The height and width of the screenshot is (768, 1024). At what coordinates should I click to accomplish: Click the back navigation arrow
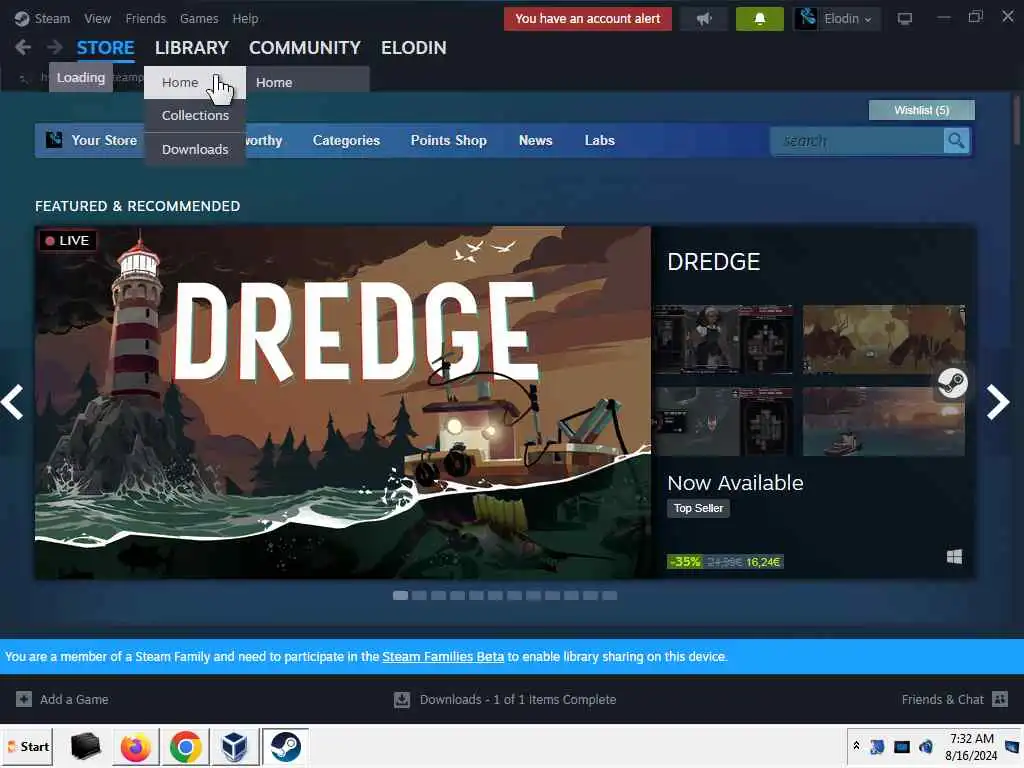23,47
